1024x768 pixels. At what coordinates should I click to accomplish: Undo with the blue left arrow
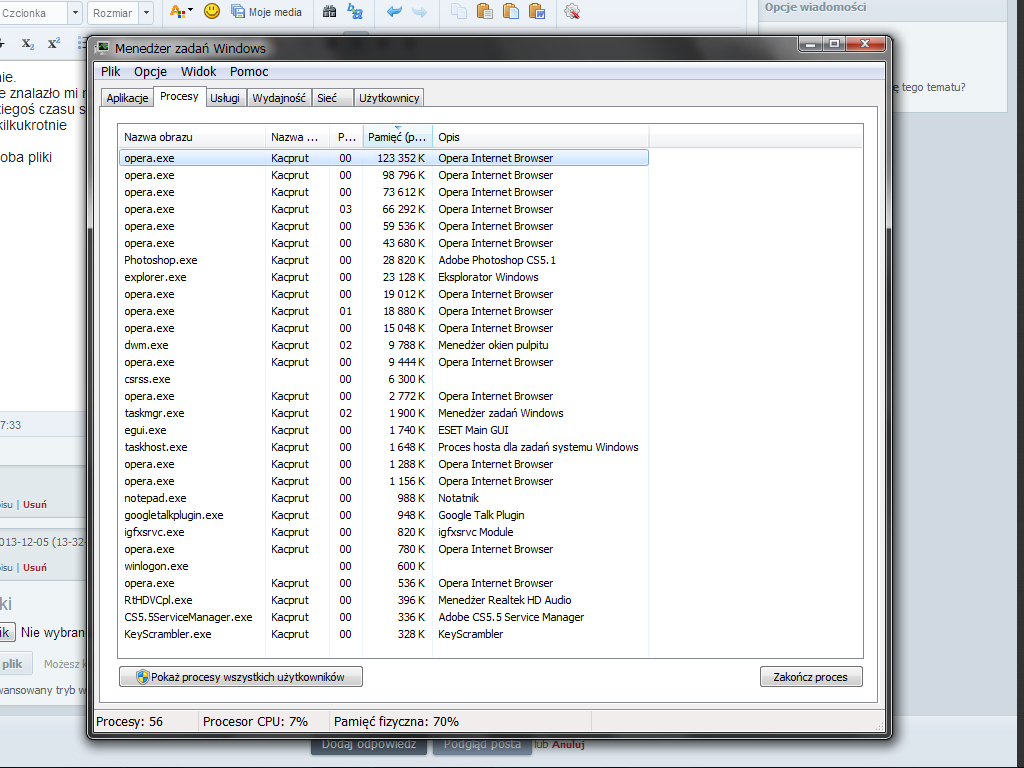coord(394,12)
